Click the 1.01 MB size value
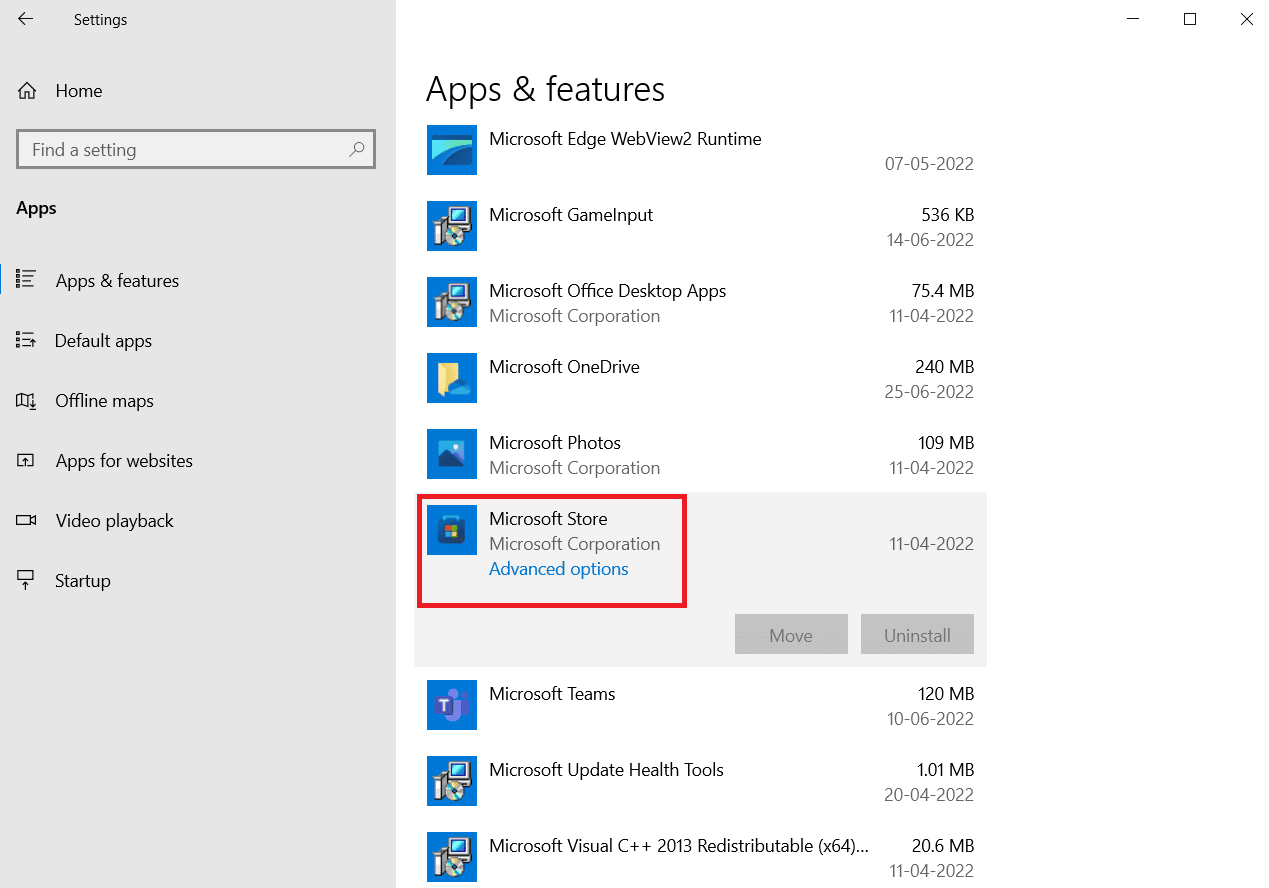 tap(944, 769)
